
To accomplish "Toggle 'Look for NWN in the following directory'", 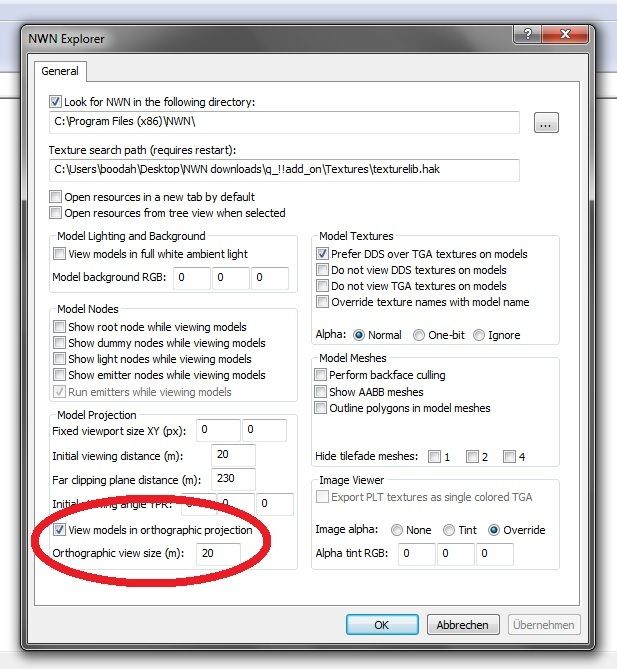I will [x=56, y=101].
